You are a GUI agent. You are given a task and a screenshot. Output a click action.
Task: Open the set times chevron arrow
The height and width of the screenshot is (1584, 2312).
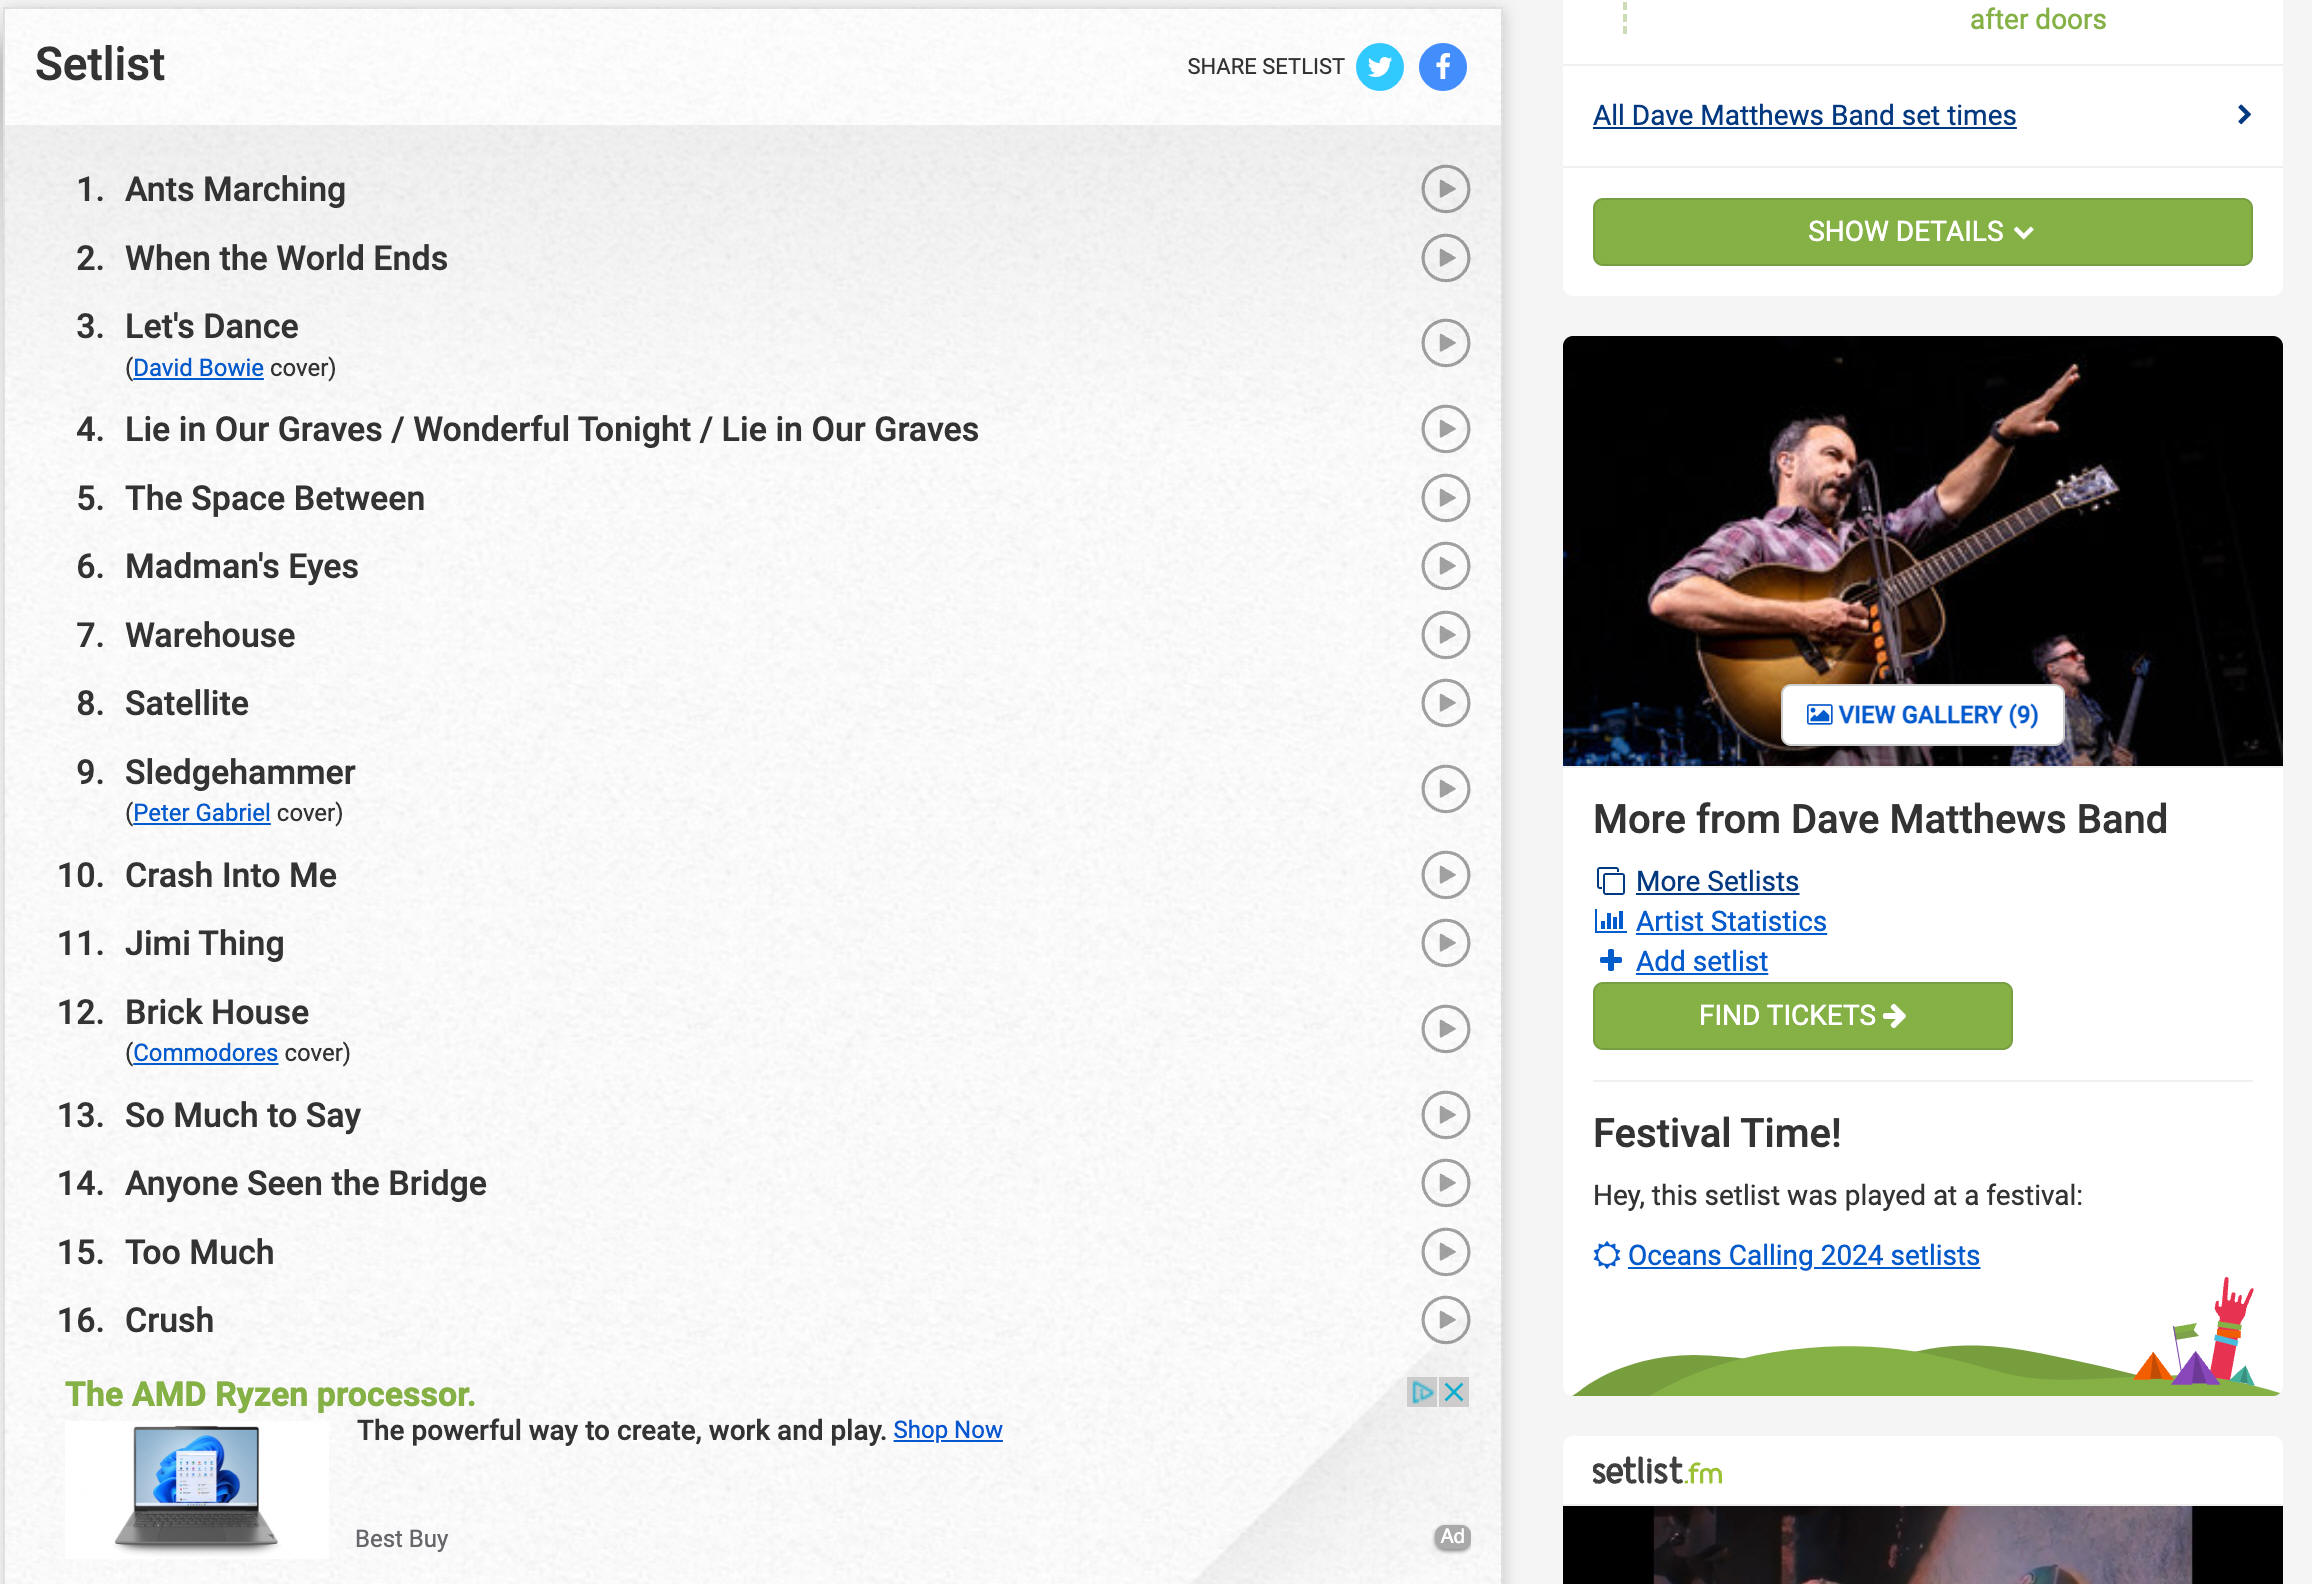point(2244,115)
